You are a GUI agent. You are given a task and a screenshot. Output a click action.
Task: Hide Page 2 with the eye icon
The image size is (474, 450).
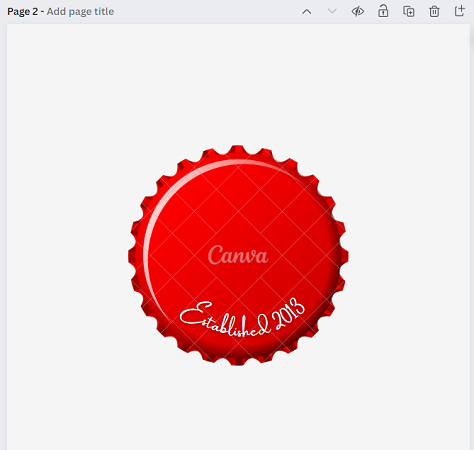coord(358,12)
